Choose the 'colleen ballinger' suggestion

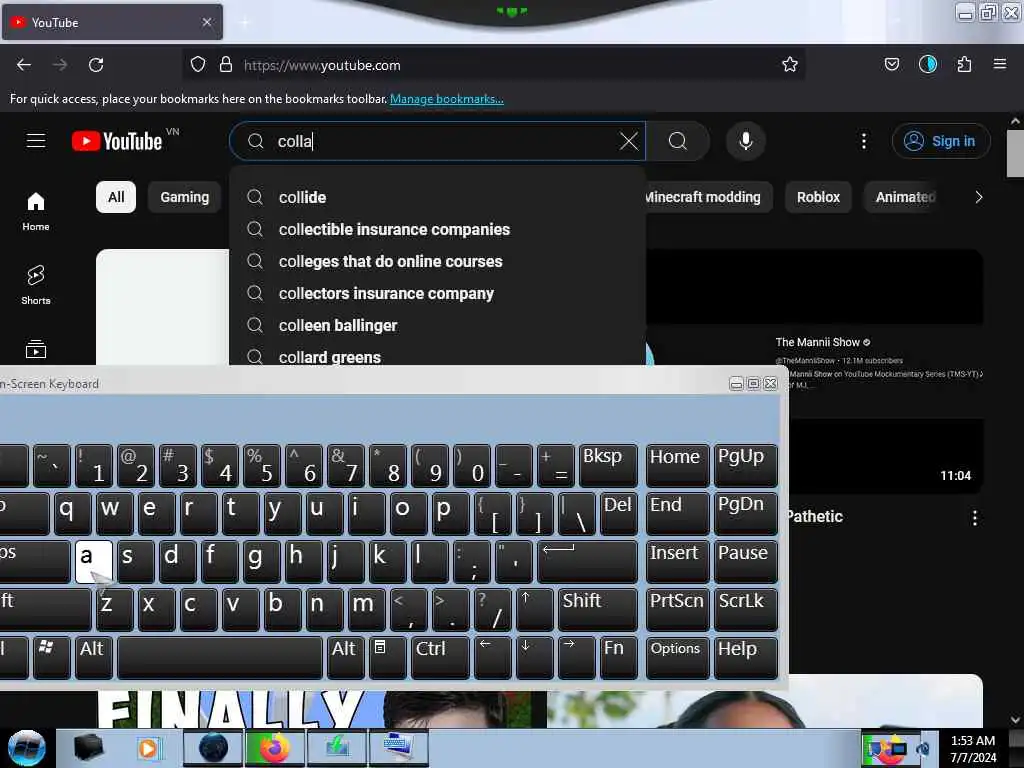(438, 325)
